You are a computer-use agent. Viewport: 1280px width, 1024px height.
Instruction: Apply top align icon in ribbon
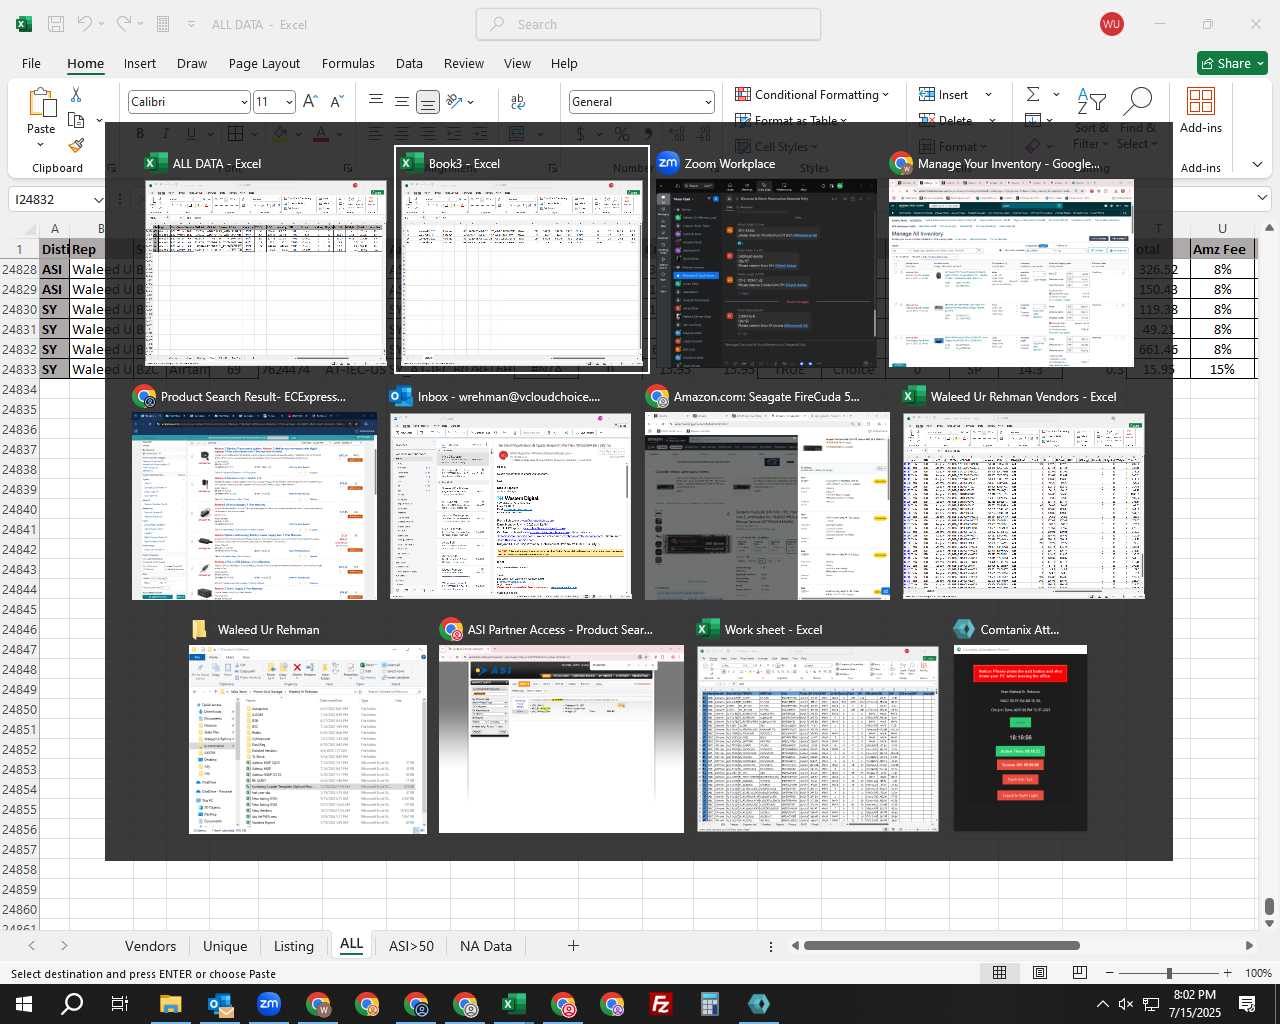376,100
